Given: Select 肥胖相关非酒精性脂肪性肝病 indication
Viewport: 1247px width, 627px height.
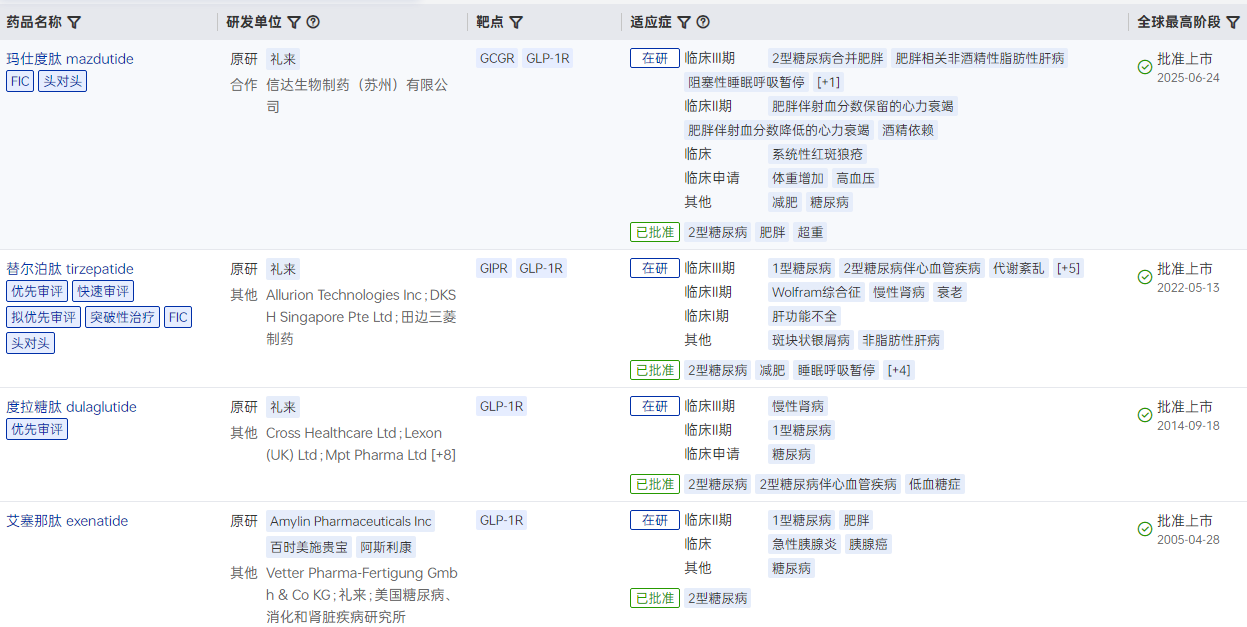Looking at the screenshot, I should (980, 58).
